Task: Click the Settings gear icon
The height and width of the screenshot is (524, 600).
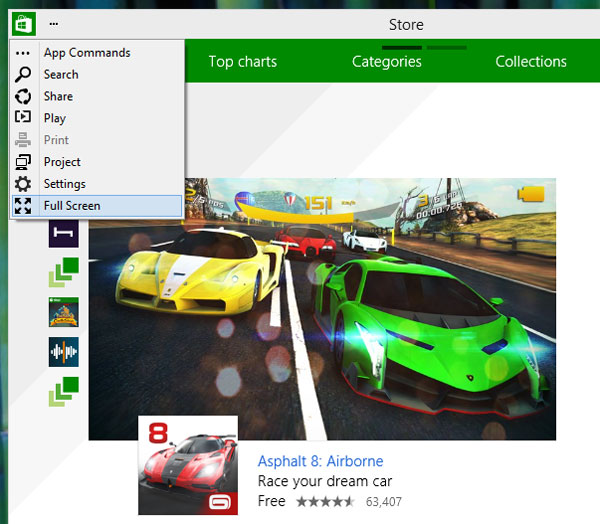Action: [x=23, y=184]
